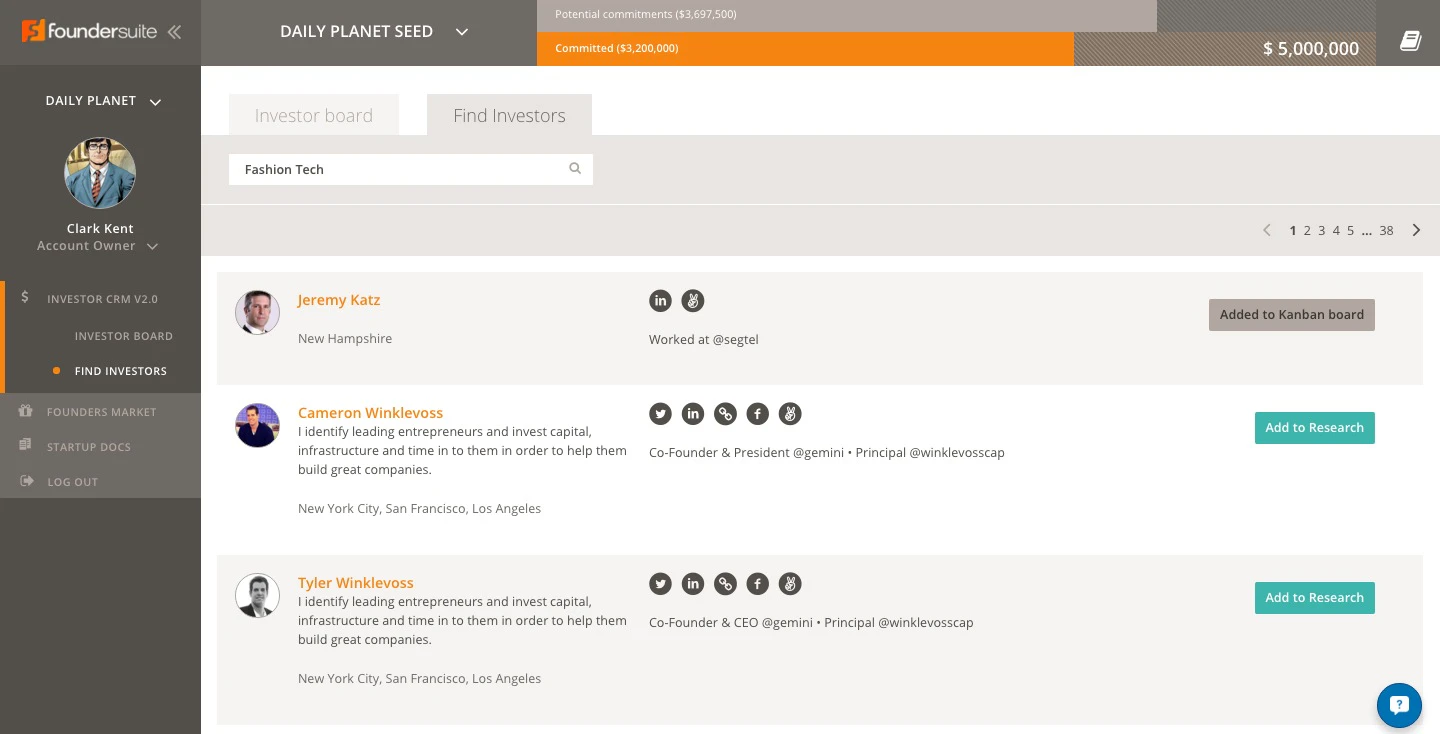Viewport: 1440px width, 734px height.
Task: Open Cameron Winklevoss's Facebook icon
Action: tap(757, 413)
